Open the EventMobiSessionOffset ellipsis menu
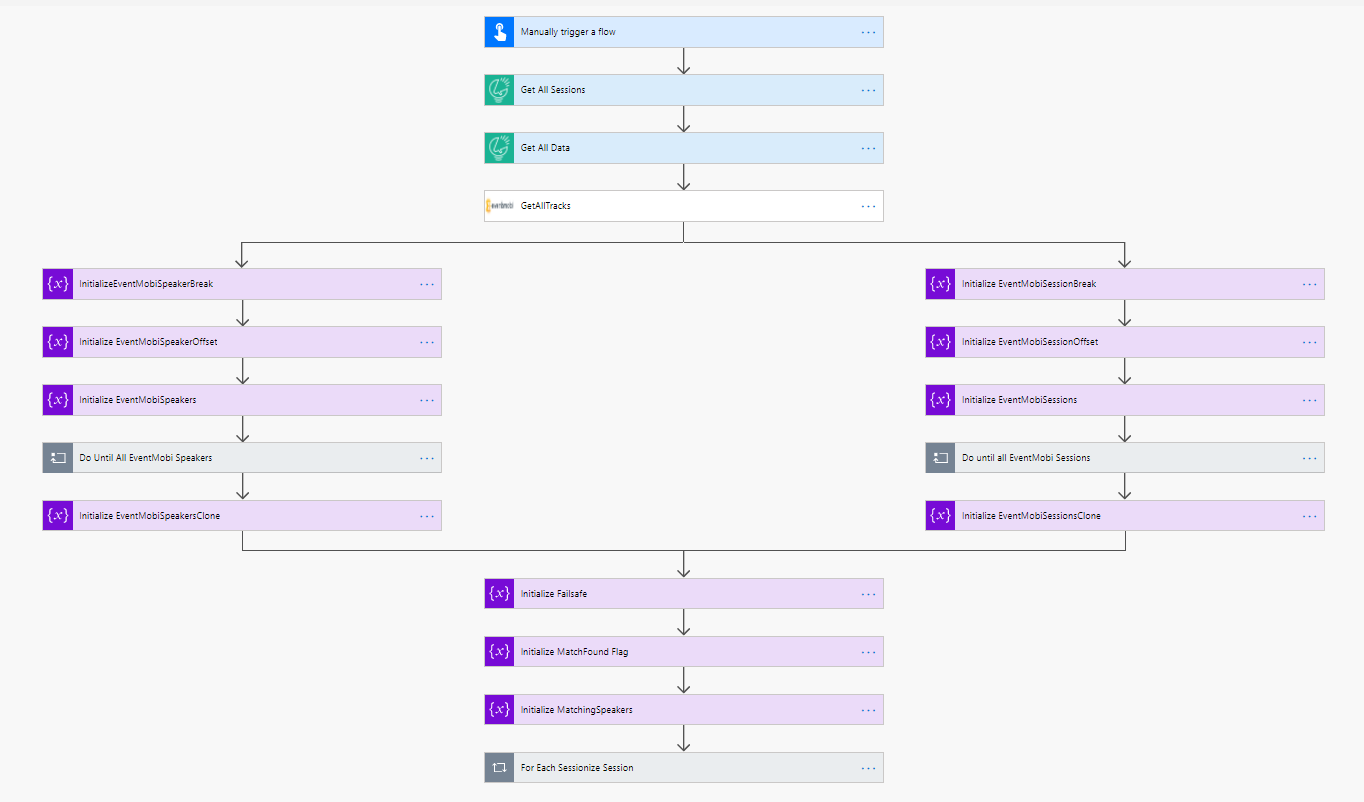 (x=1310, y=342)
